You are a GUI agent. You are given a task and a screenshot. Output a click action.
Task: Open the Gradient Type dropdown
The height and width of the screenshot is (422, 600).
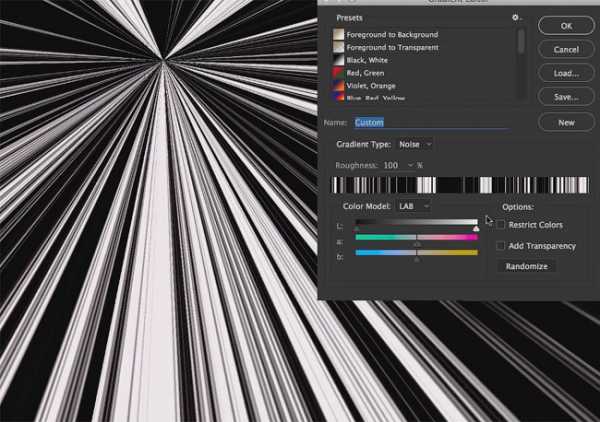(415, 144)
